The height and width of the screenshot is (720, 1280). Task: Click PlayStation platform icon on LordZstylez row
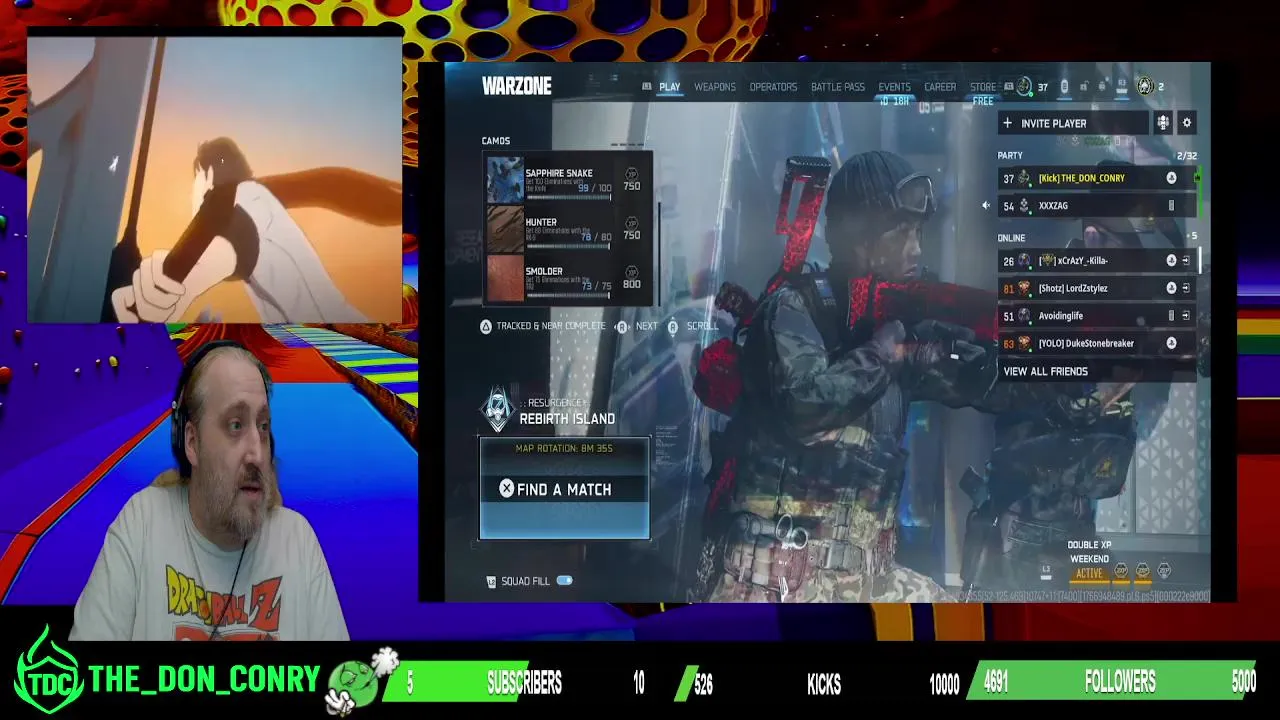tap(1171, 288)
